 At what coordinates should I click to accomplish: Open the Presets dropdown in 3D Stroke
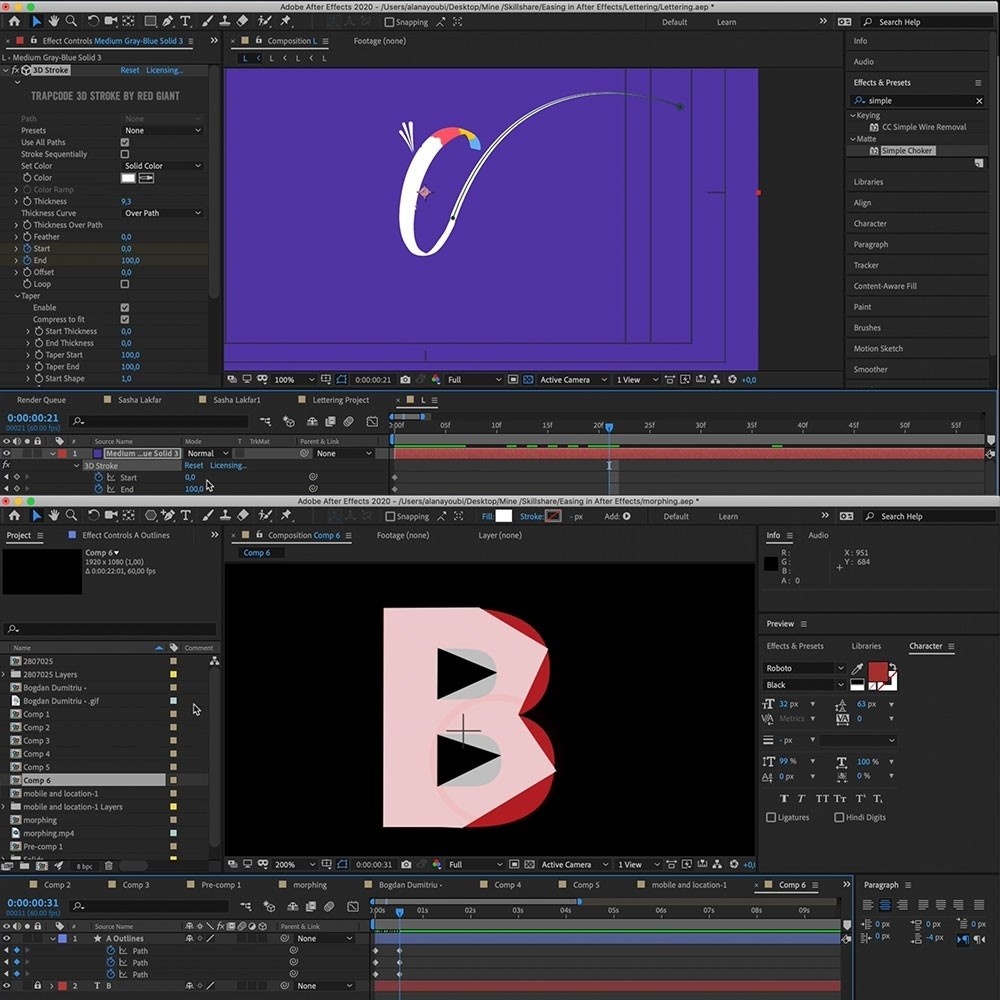pos(162,130)
